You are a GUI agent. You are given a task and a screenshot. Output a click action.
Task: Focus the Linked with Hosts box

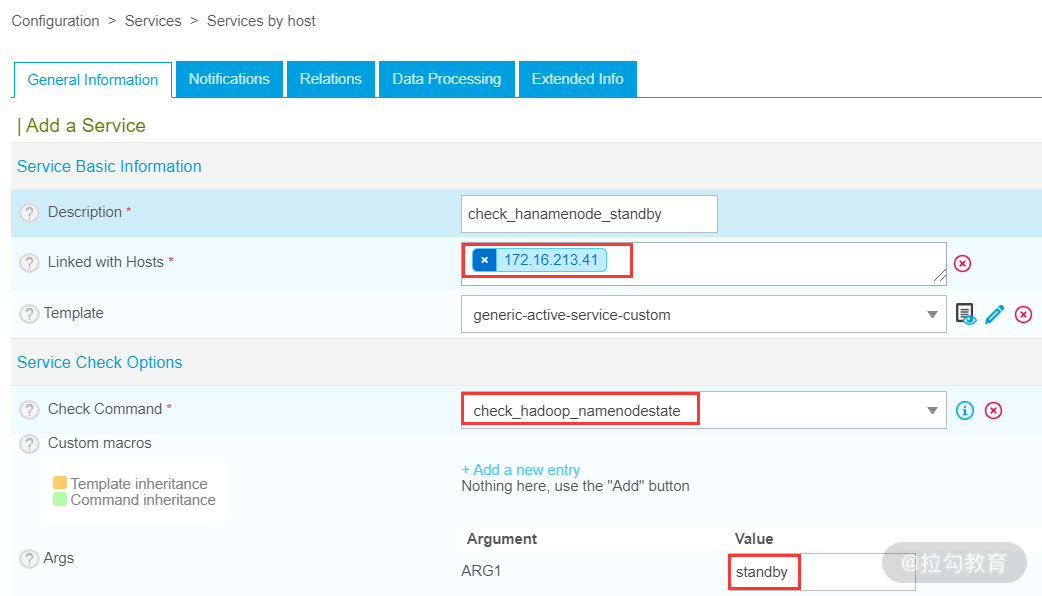pos(704,264)
